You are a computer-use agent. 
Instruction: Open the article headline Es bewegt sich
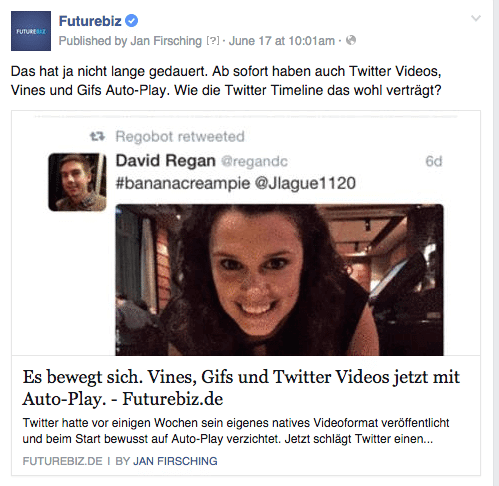[x=241, y=388]
